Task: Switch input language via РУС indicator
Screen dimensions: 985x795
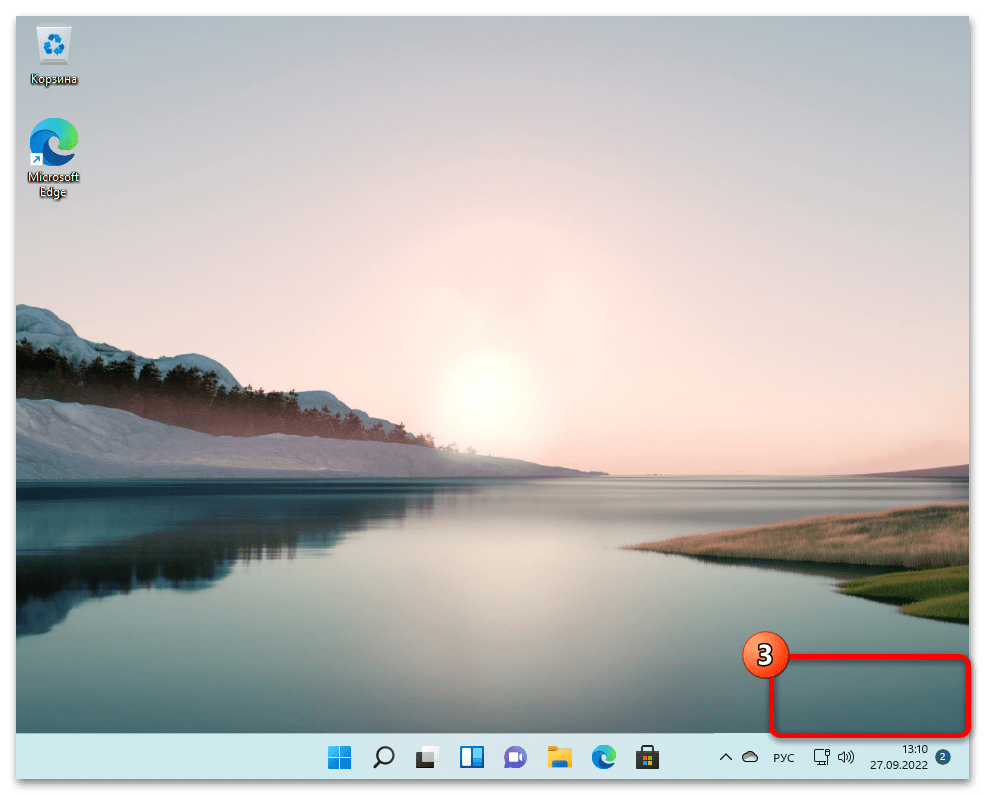Action: point(783,758)
